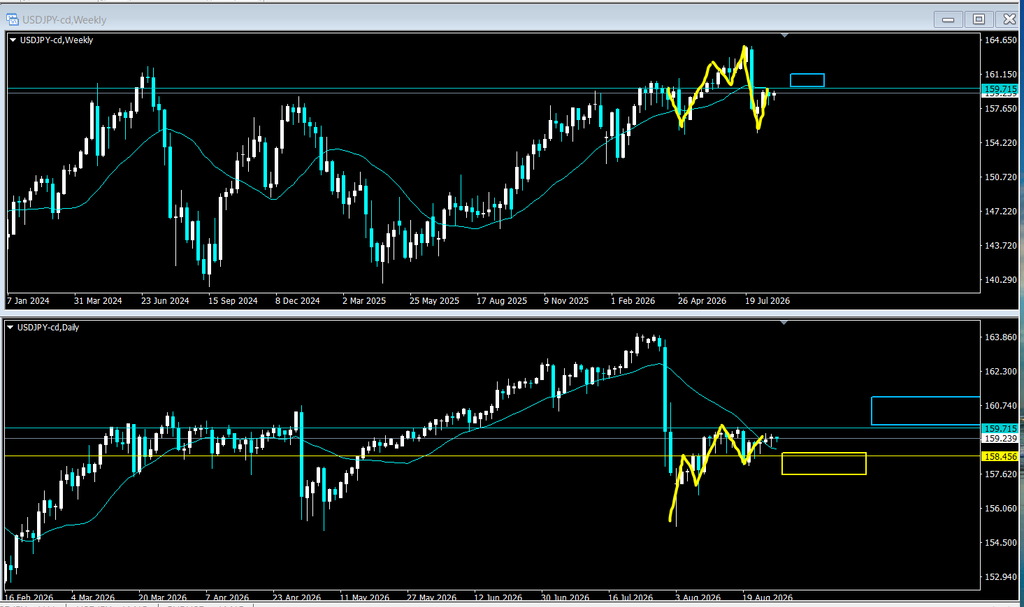This screenshot has height=607, width=1024.
Task: Open the dropdown triangle beside USDJPY-cd,Weekly label
Action: (13, 40)
